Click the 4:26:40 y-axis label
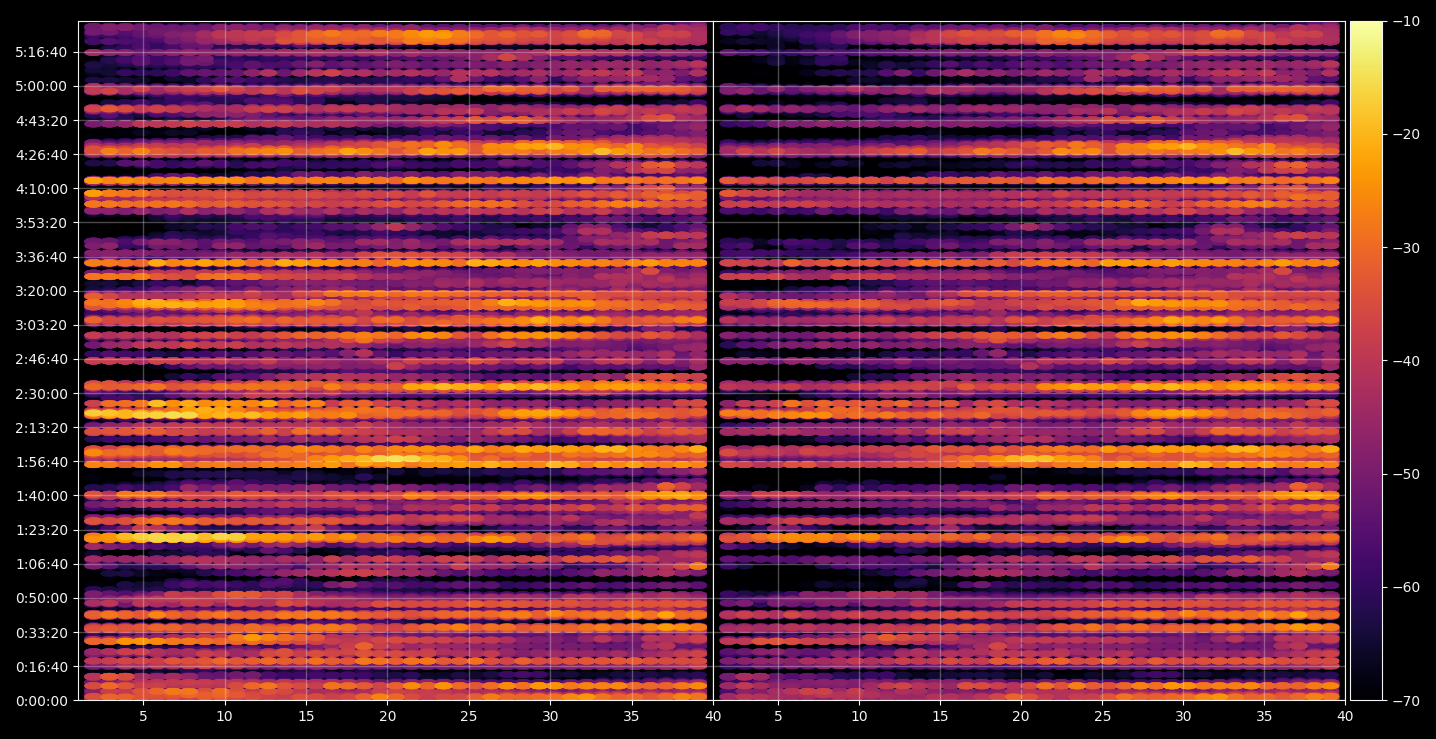The width and height of the screenshot is (1436, 739). pyautogui.click(x=41, y=155)
